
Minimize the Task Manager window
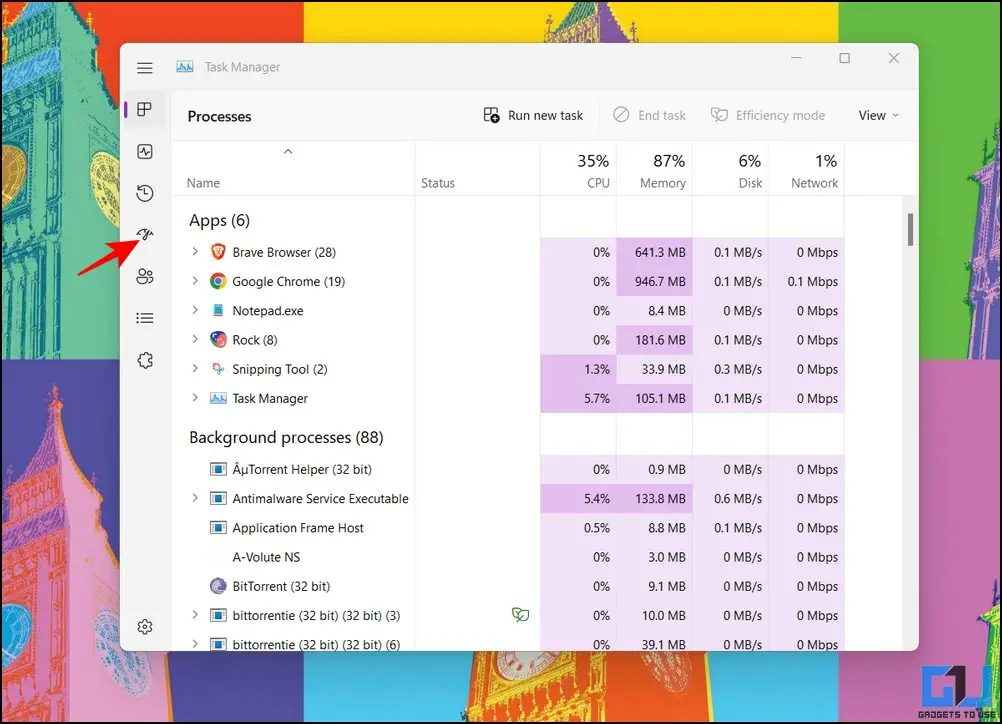pos(796,58)
